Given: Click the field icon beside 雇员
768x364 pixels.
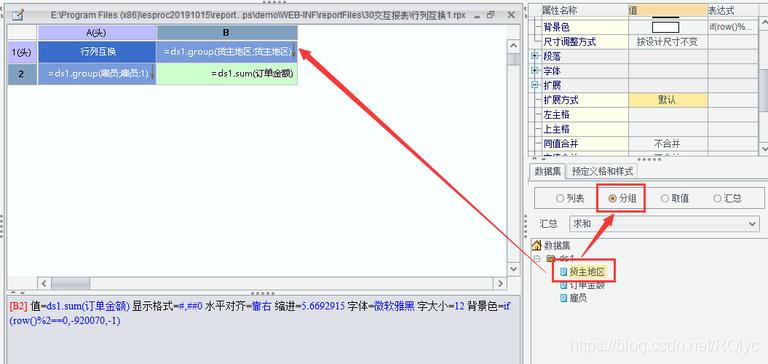Looking at the screenshot, I should coord(564,298).
